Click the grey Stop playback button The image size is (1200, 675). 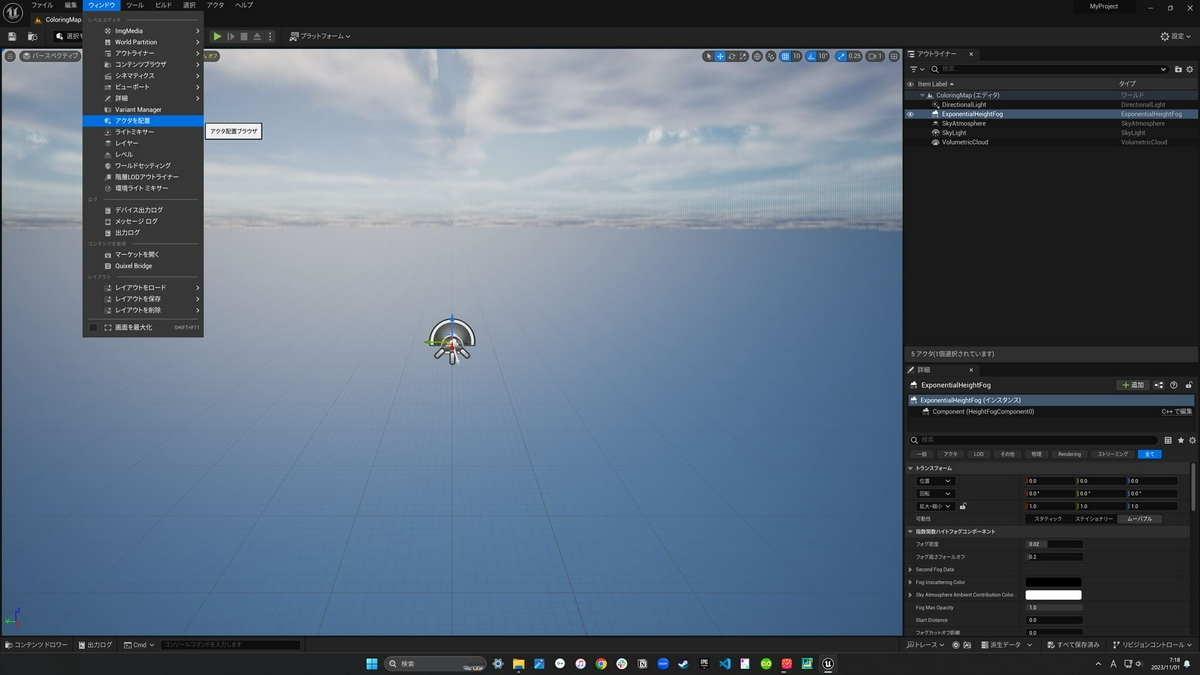click(x=244, y=36)
